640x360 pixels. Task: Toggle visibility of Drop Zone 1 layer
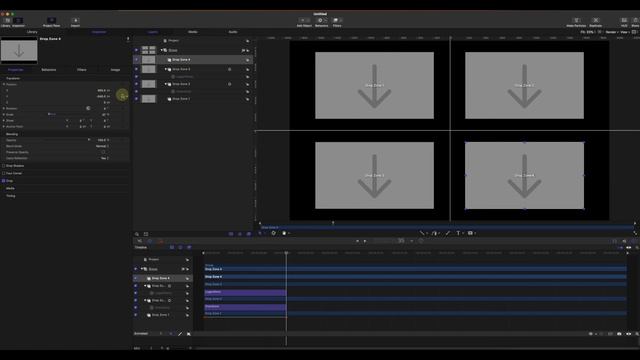click(x=136, y=99)
